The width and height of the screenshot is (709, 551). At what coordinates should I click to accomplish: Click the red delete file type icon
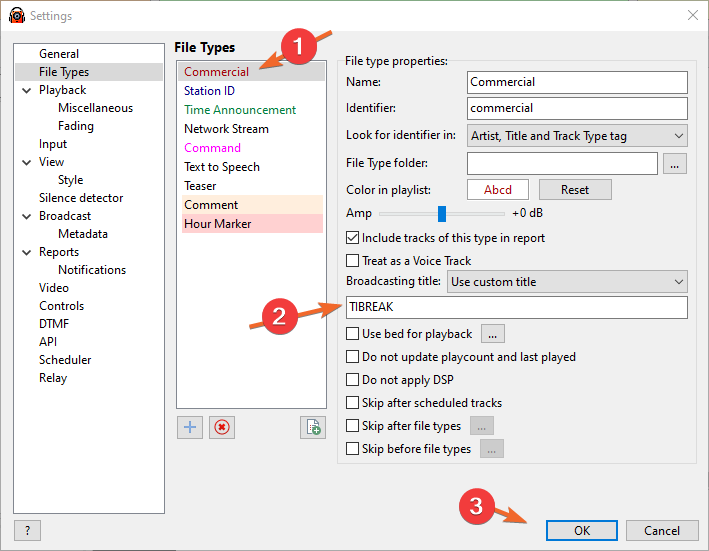(x=222, y=427)
